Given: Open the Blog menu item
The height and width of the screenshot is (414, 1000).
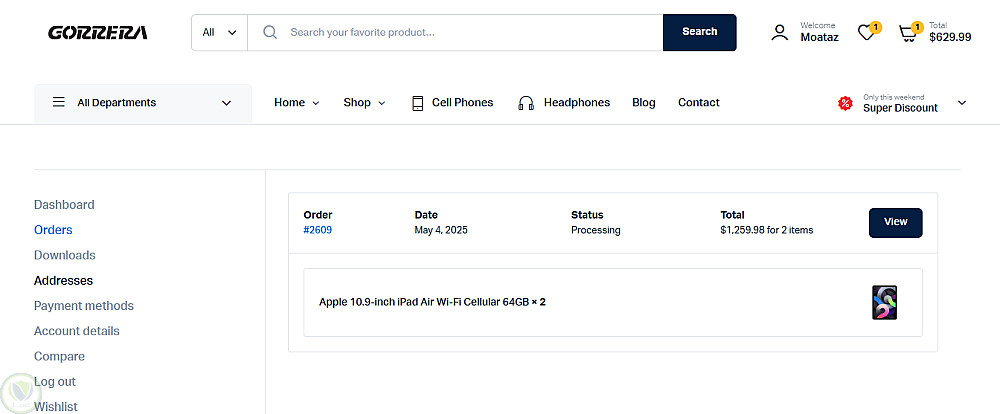Looking at the screenshot, I should [x=644, y=102].
